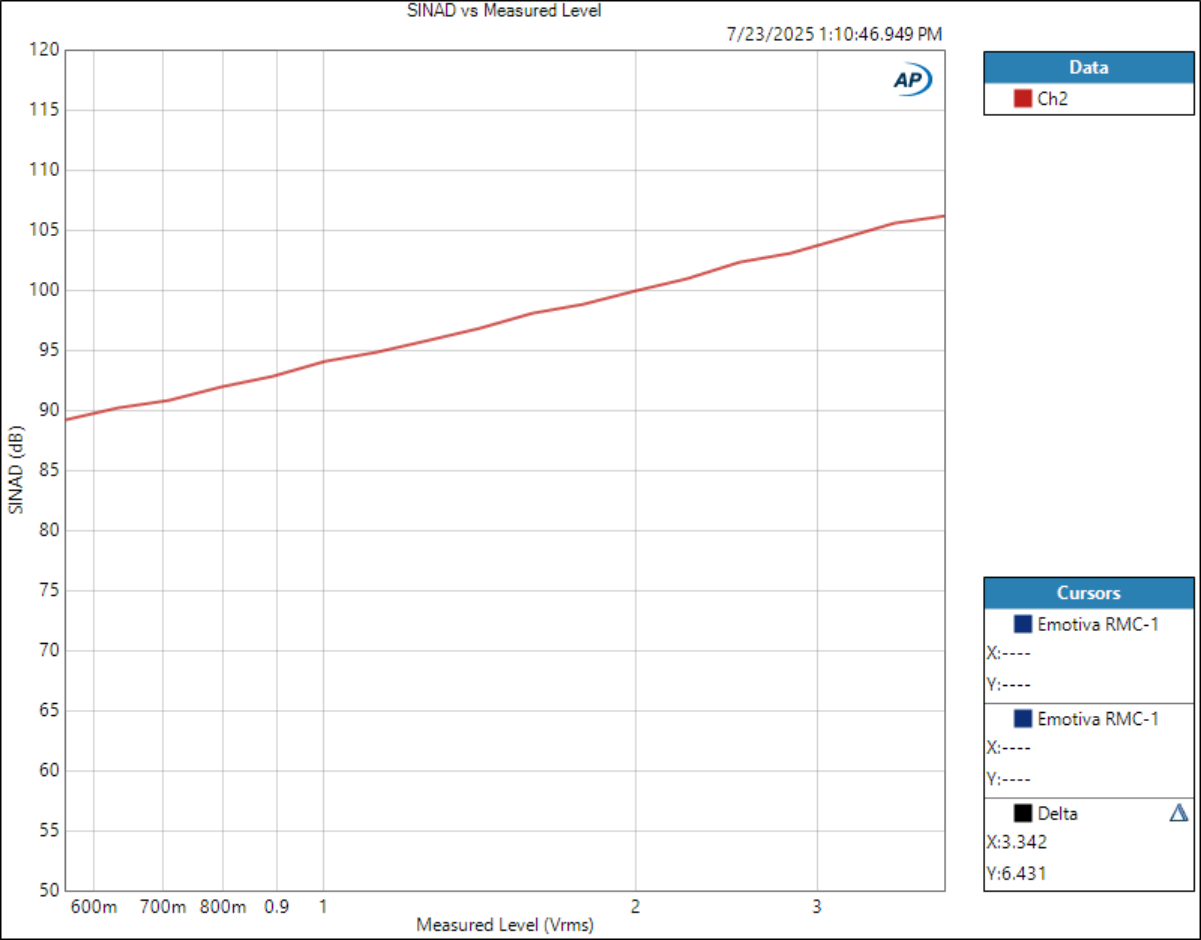The width and height of the screenshot is (1201, 940).
Task: Click the SINAD (dB) axis label
Action: [14, 469]
